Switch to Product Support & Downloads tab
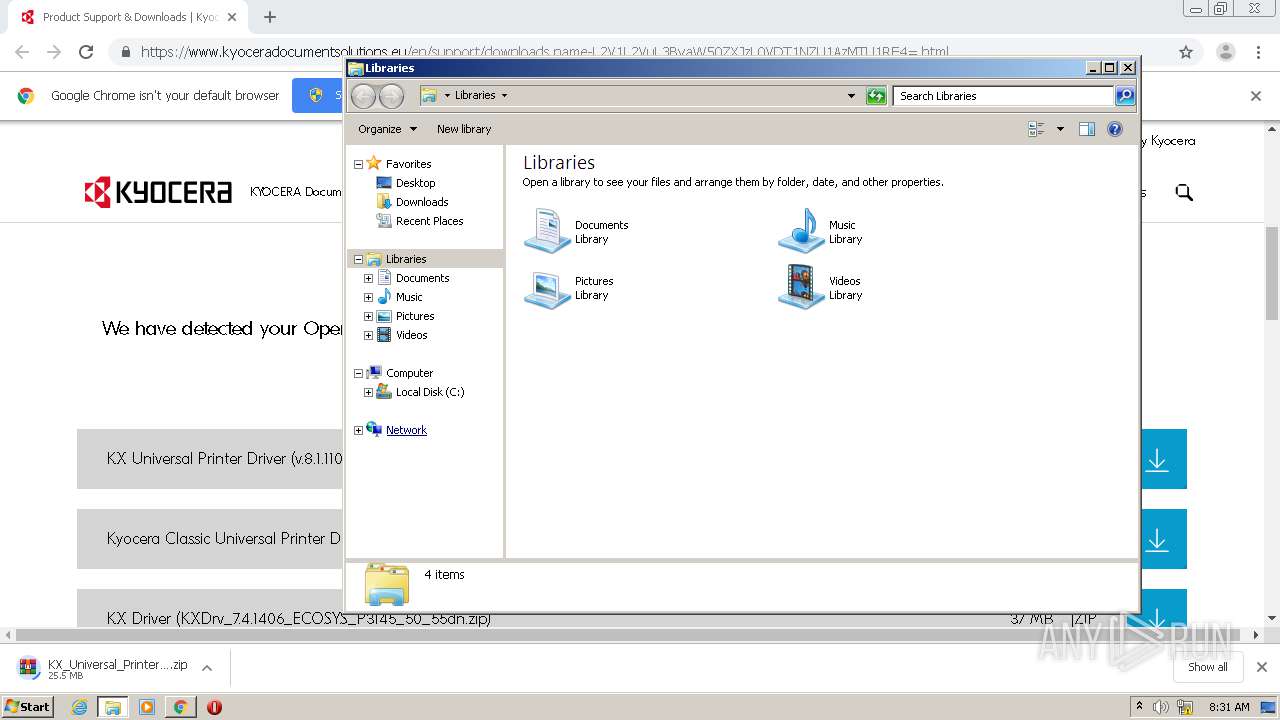 [128, 17]
